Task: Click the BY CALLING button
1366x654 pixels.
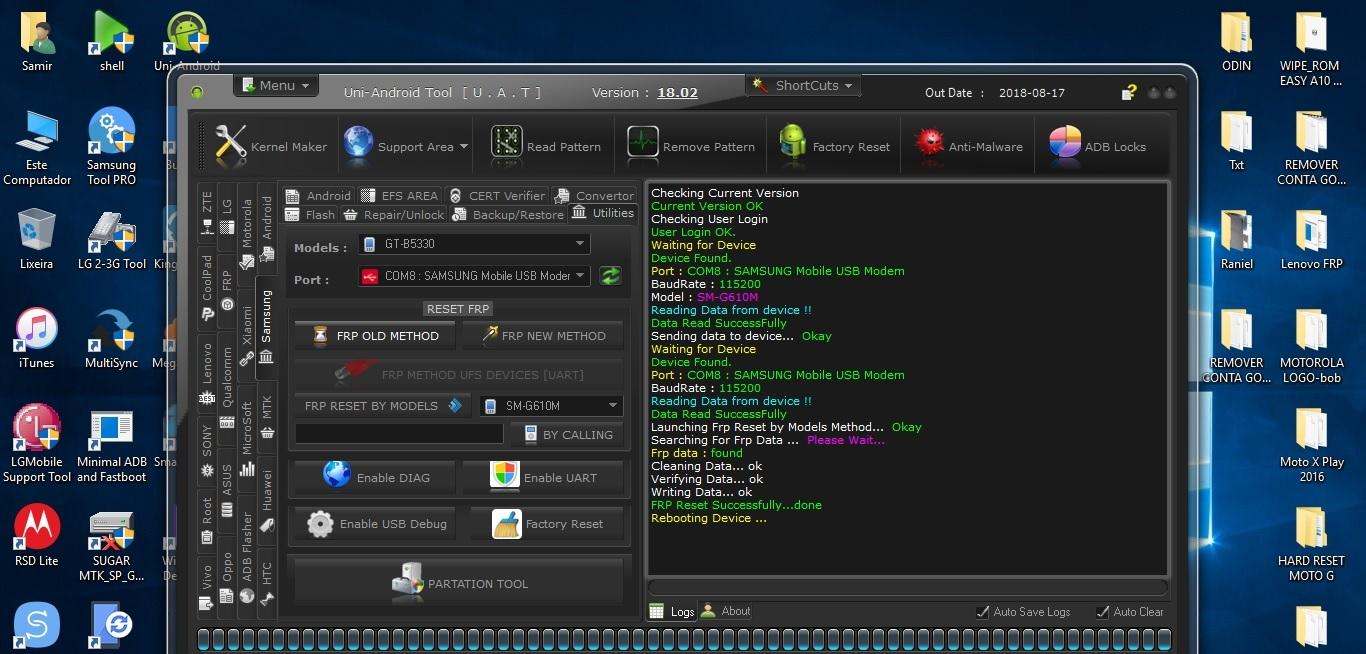Action: click(567, 435)
